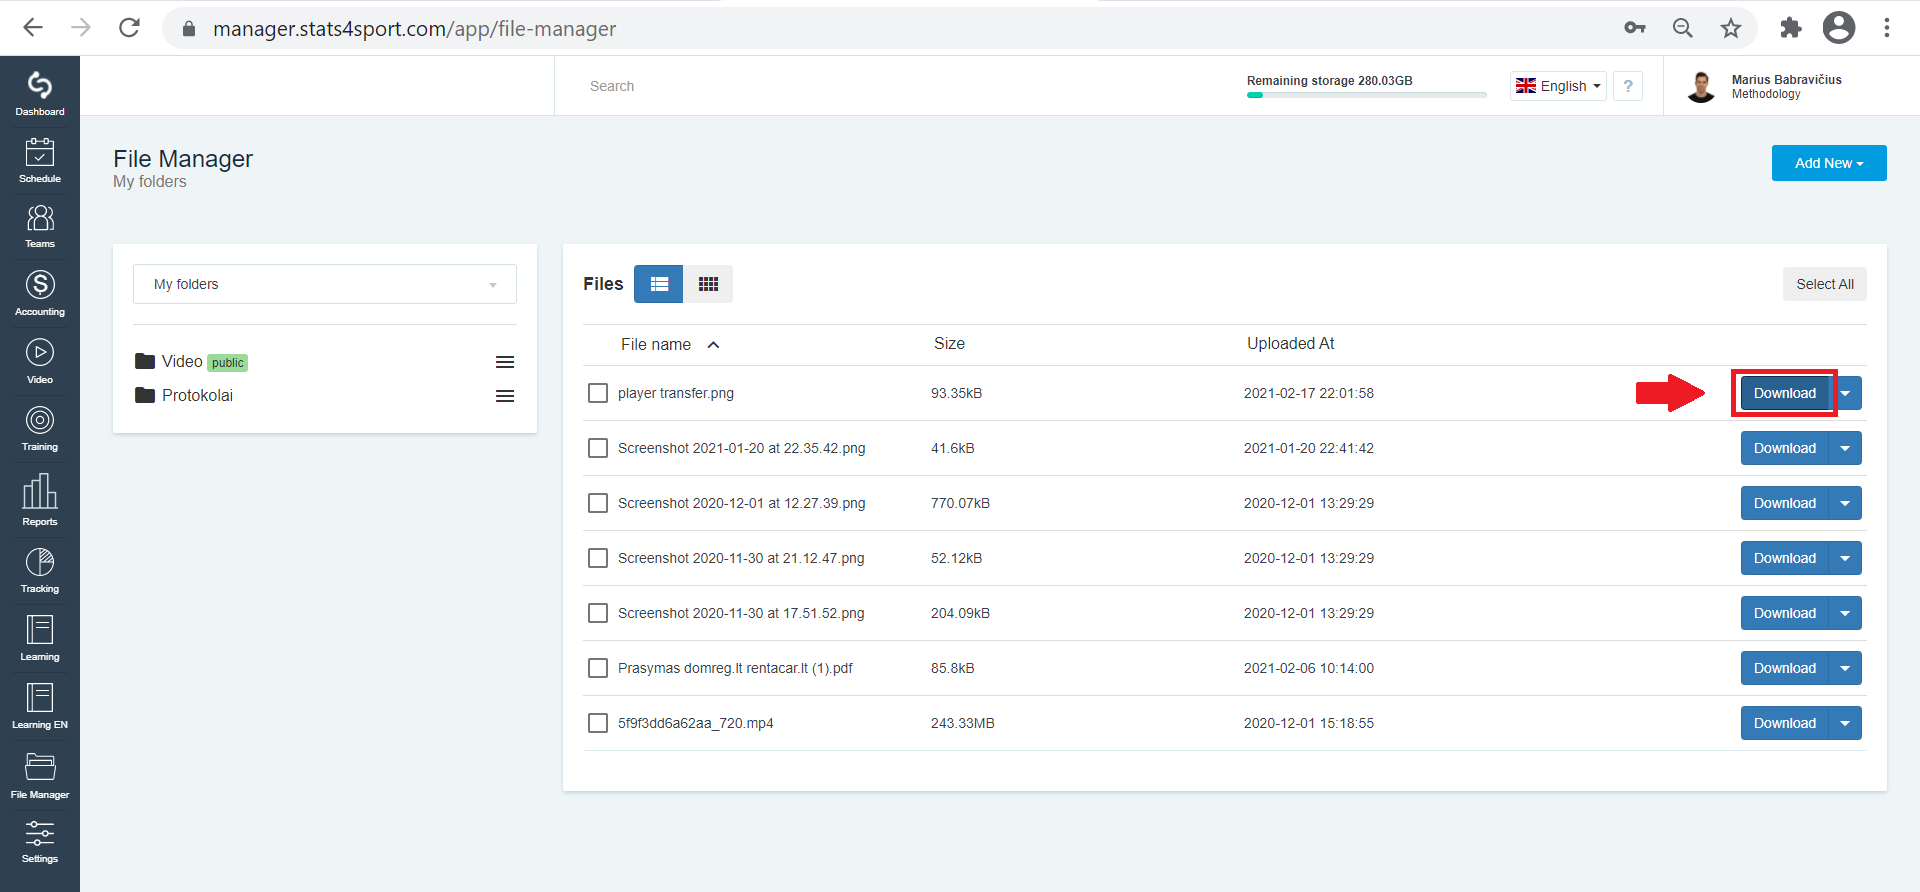Download Screenshot 2020-11-30 at 17.51.52.png
Screen dimensions: 1920x892
1785,613
